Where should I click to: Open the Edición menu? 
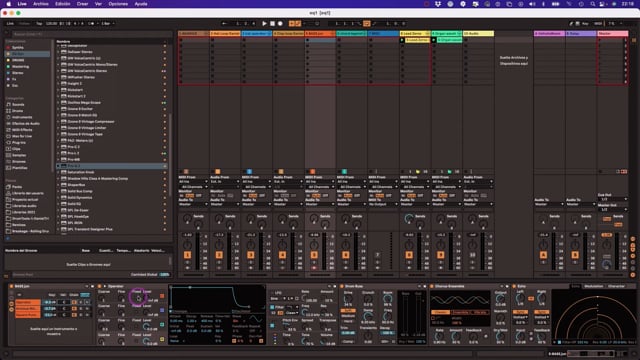coord(62,4)
